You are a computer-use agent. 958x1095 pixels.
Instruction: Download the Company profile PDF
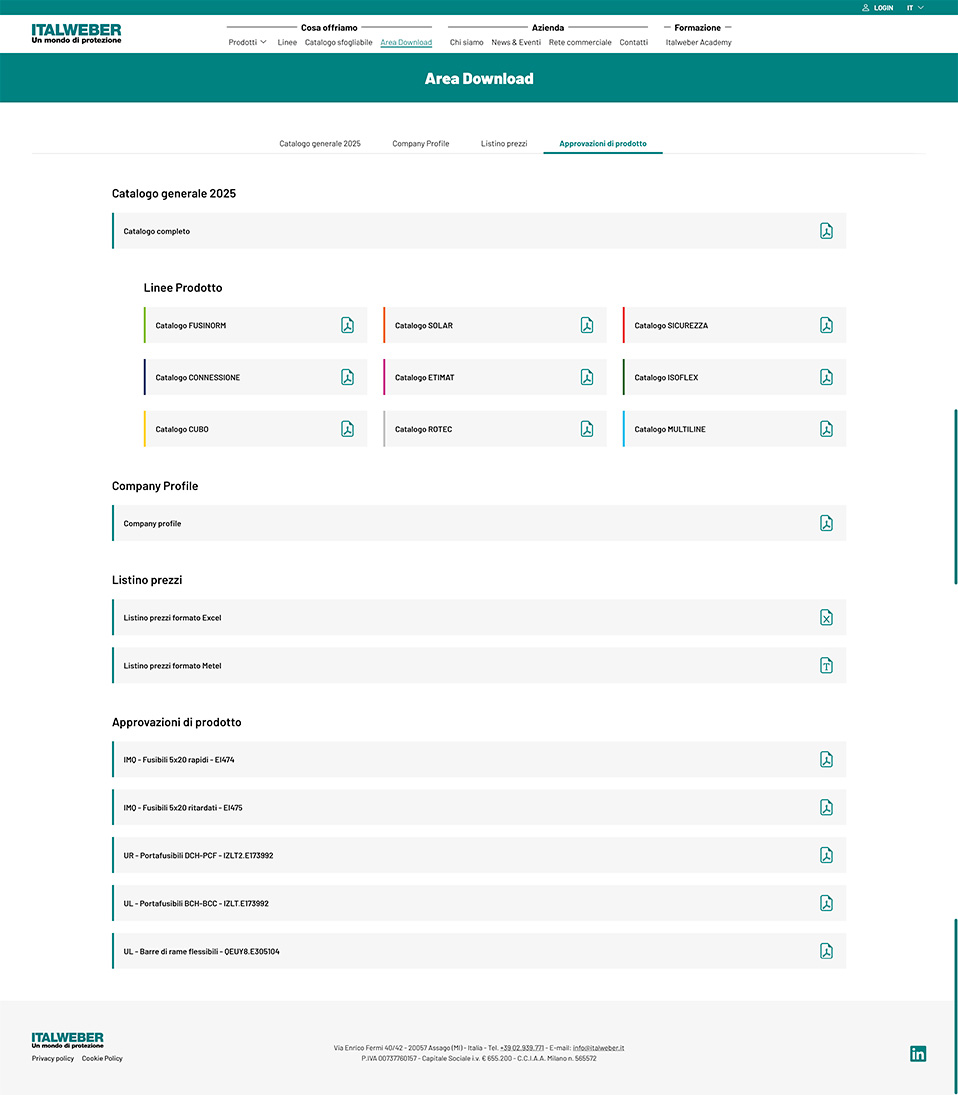tap(826, 523)
